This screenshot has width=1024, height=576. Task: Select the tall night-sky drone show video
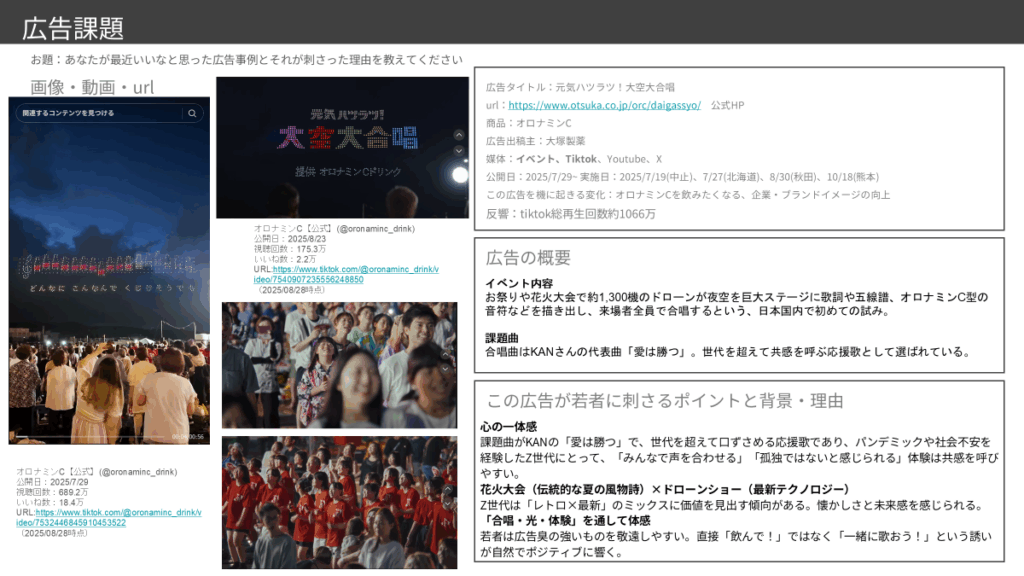tap(109, 270)
